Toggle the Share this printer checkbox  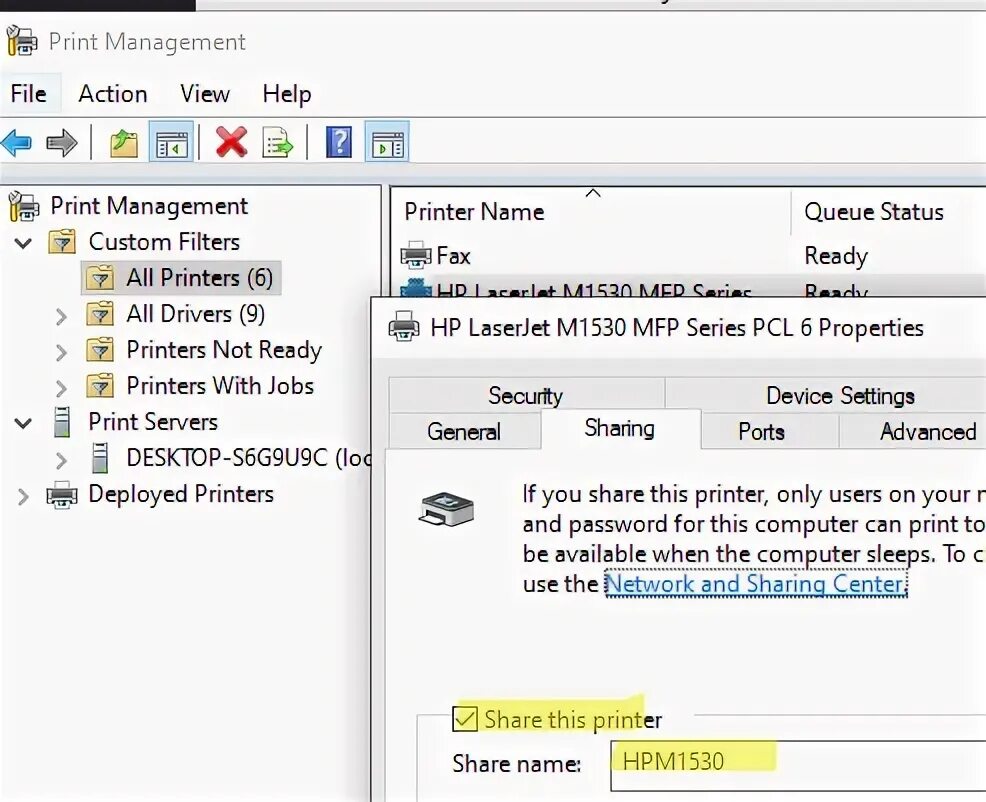[x=465, y=719]
